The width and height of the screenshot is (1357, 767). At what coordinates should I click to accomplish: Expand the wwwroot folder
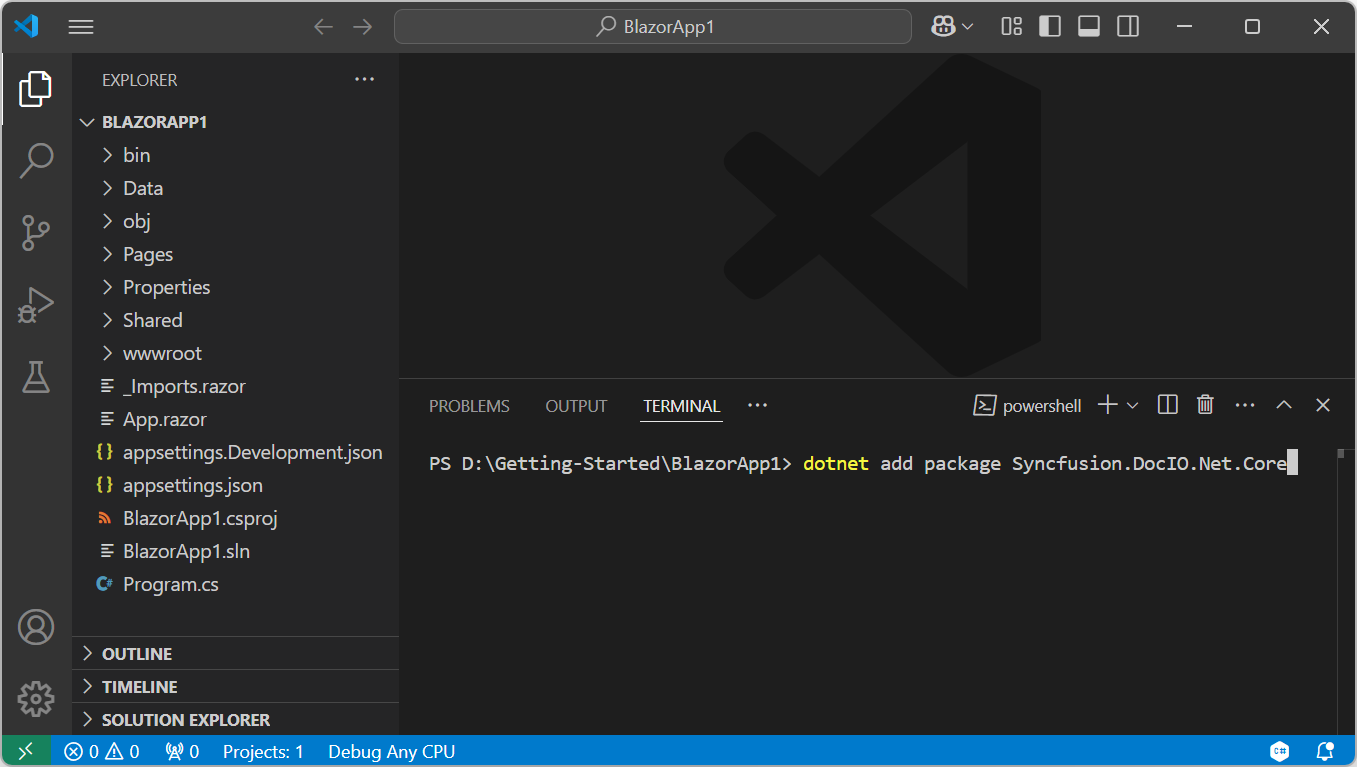click(x=235, y=353)
